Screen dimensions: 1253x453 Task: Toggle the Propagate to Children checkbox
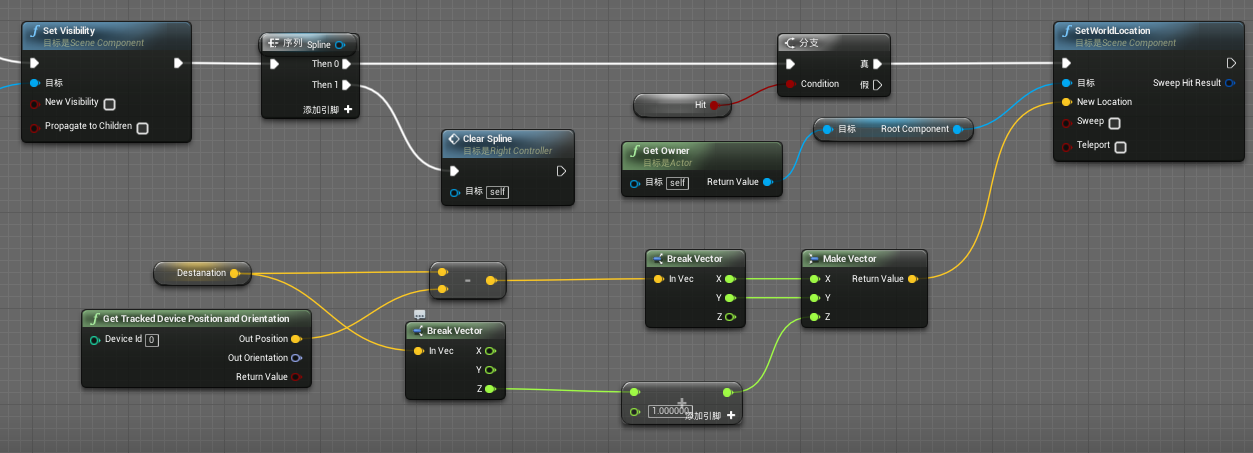(x=142, y=128)
